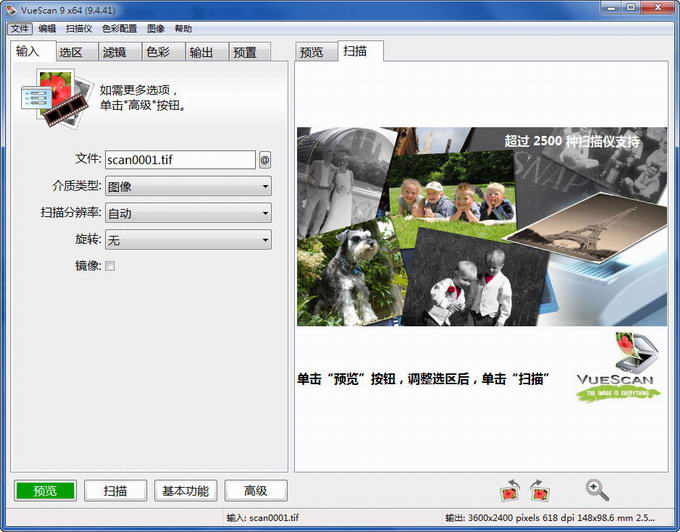Close the VueScan window

658,7
